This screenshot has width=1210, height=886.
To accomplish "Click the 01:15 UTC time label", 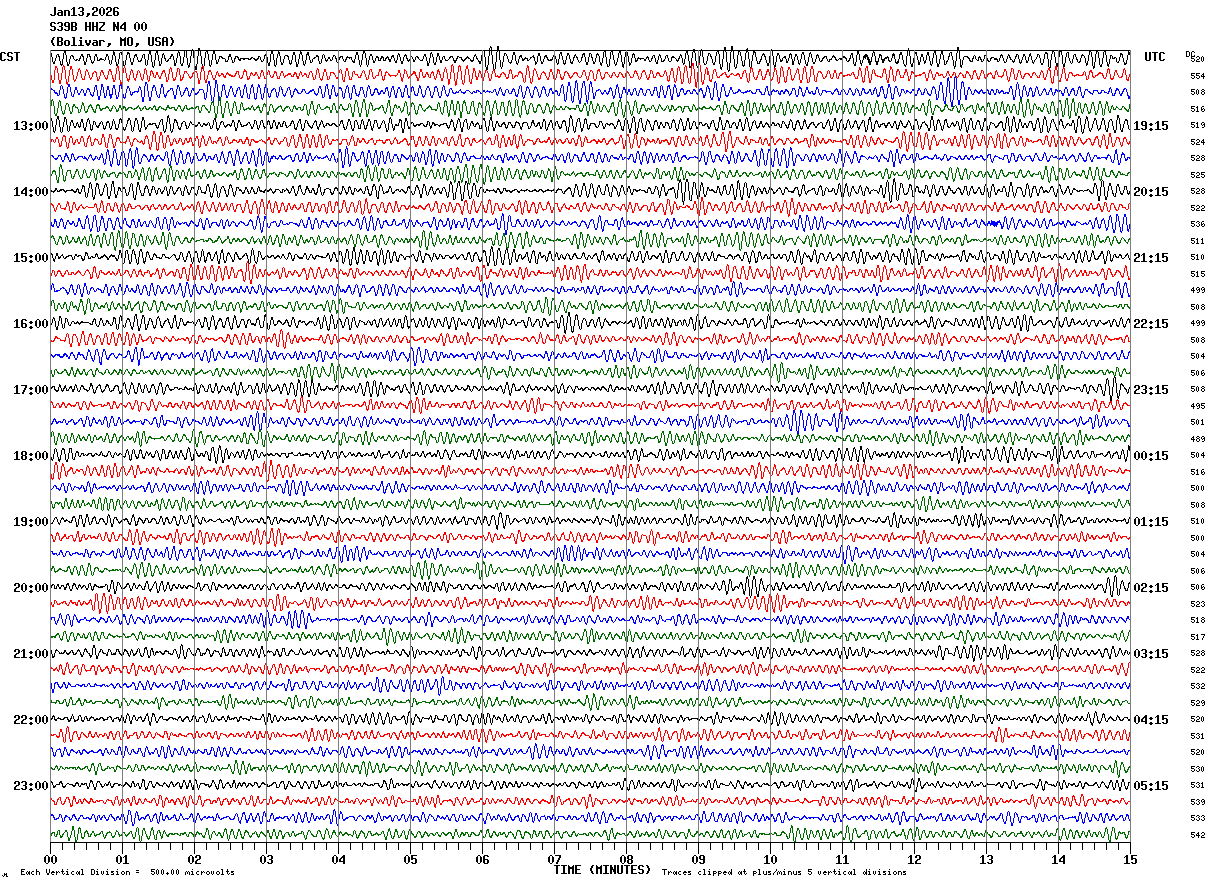I will [x=1151, y=522].
